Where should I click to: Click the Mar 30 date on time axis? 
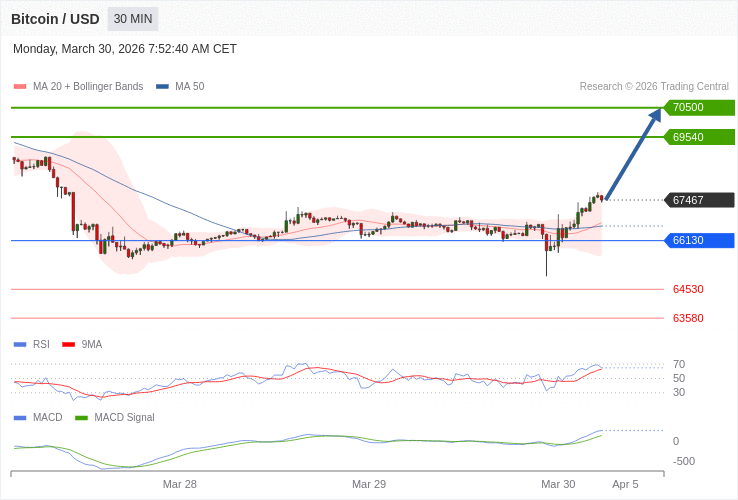tap(558, 484)
